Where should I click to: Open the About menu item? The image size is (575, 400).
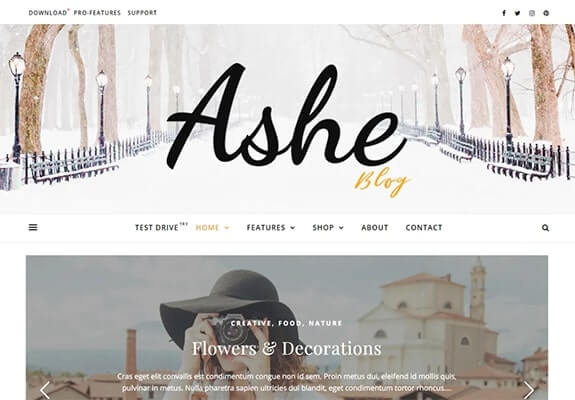pos(374,228)
